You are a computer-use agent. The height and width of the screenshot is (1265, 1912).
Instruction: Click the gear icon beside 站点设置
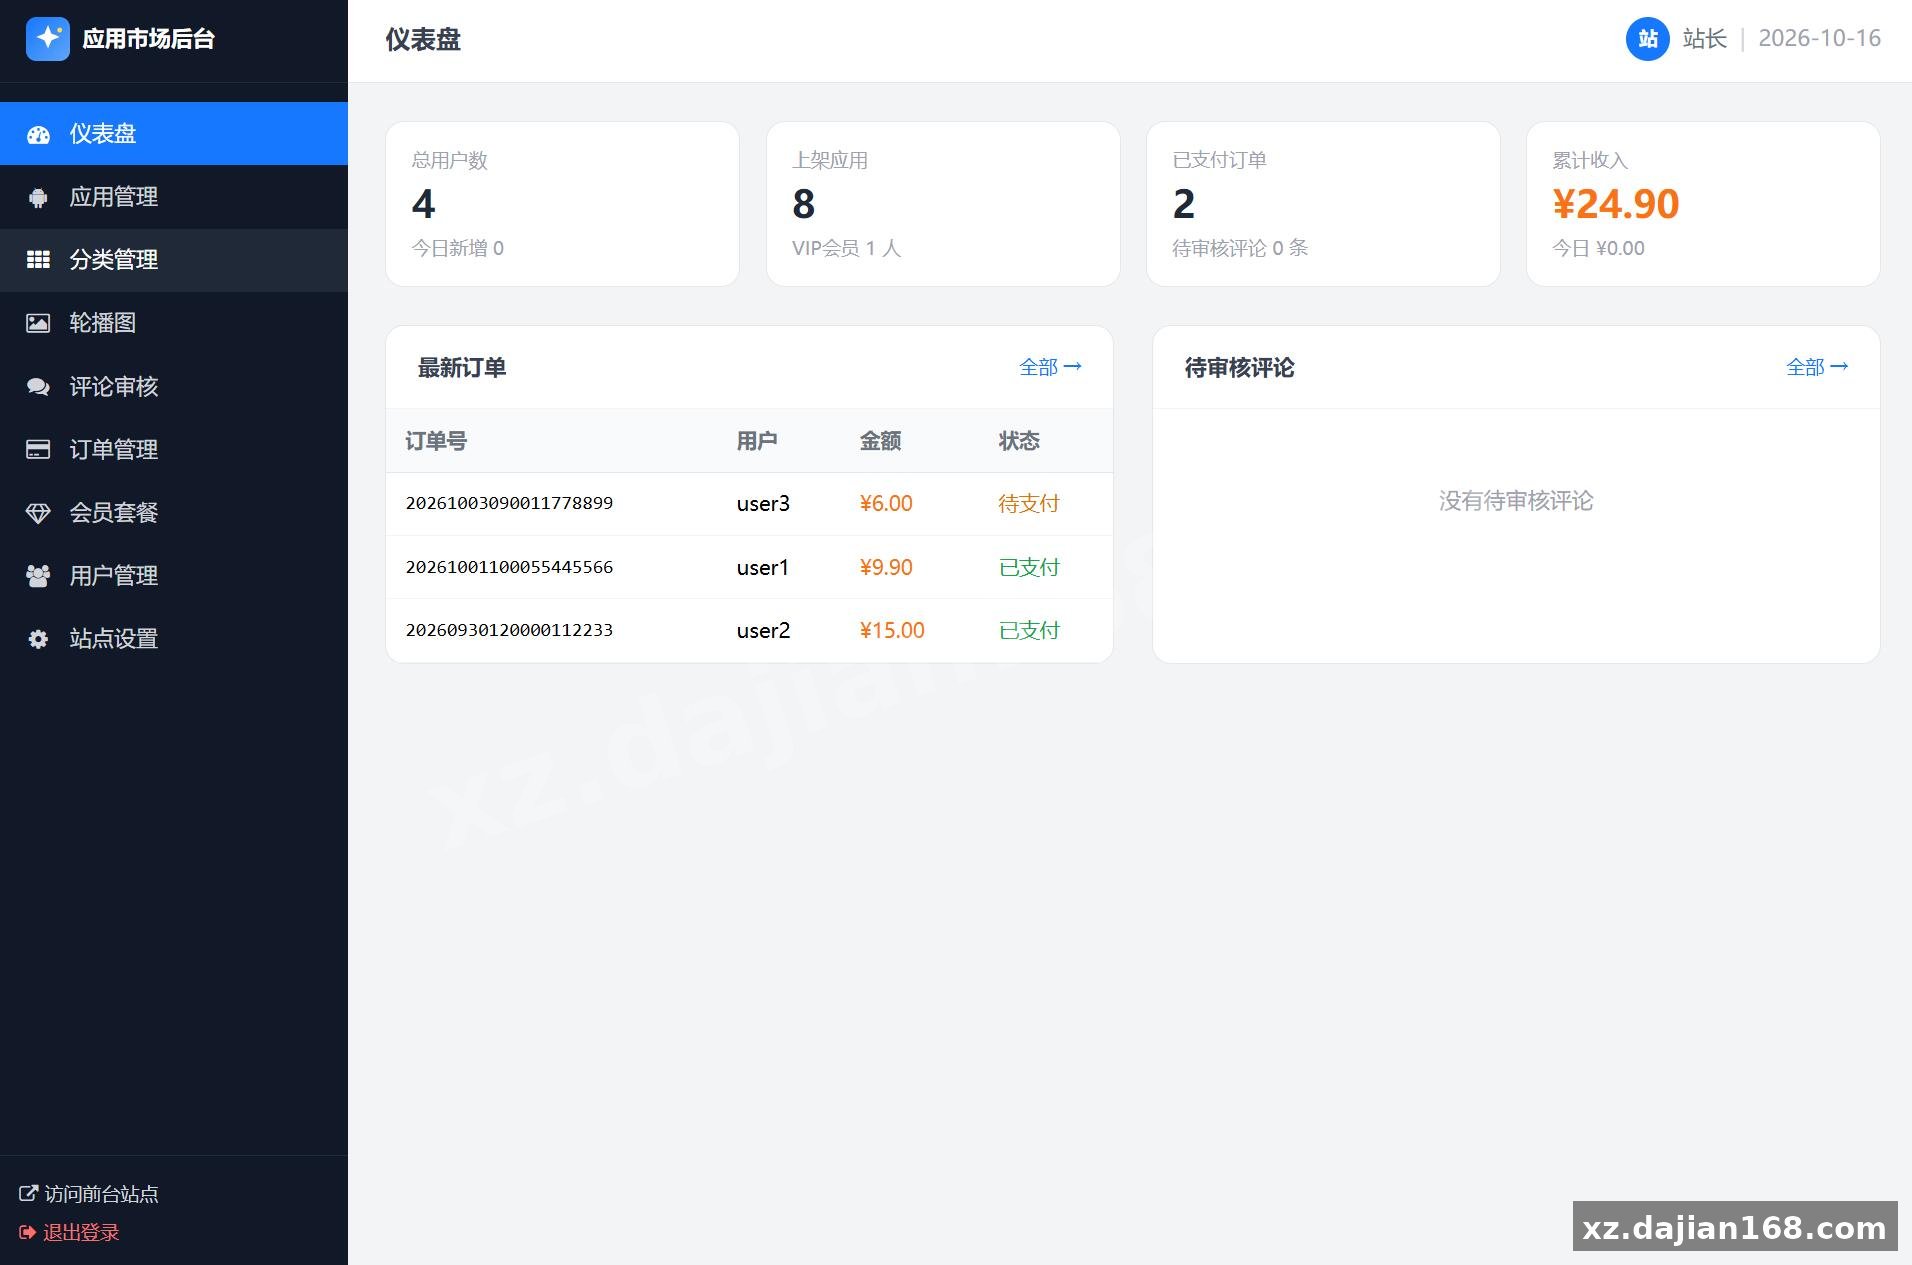[38, 639]
